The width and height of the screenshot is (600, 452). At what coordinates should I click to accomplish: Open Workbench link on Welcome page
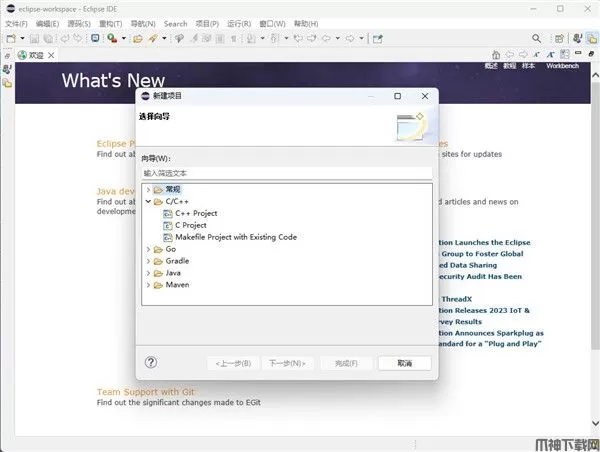(562, 66)
